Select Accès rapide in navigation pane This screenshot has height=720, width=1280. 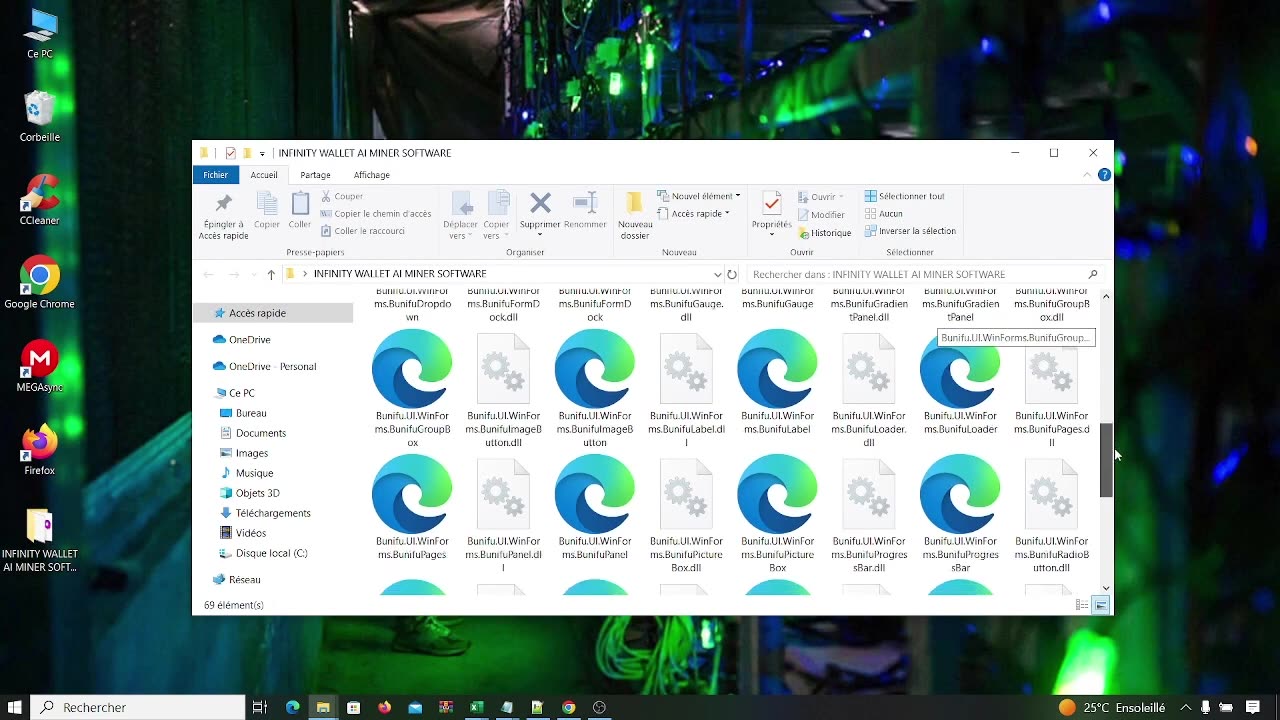click(273, 313)
